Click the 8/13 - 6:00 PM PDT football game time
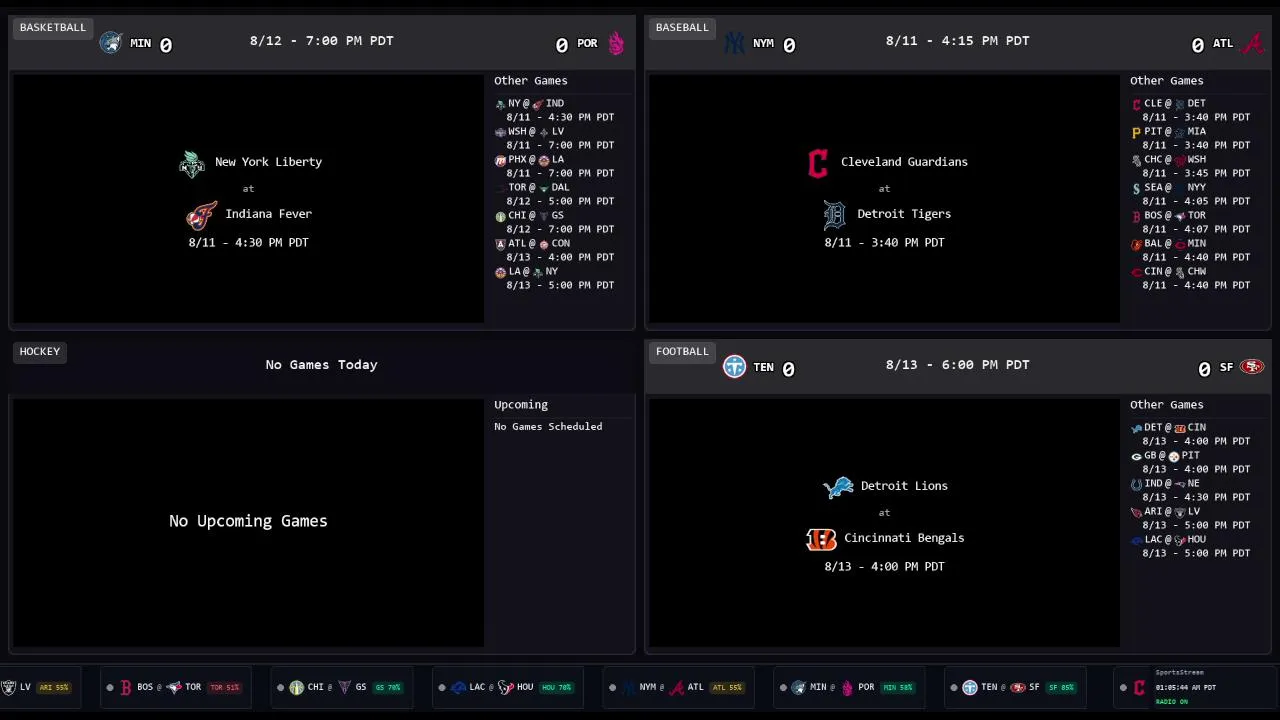Screen dimensions: 1280x720 pyautogui.click(x=958, y=365)
